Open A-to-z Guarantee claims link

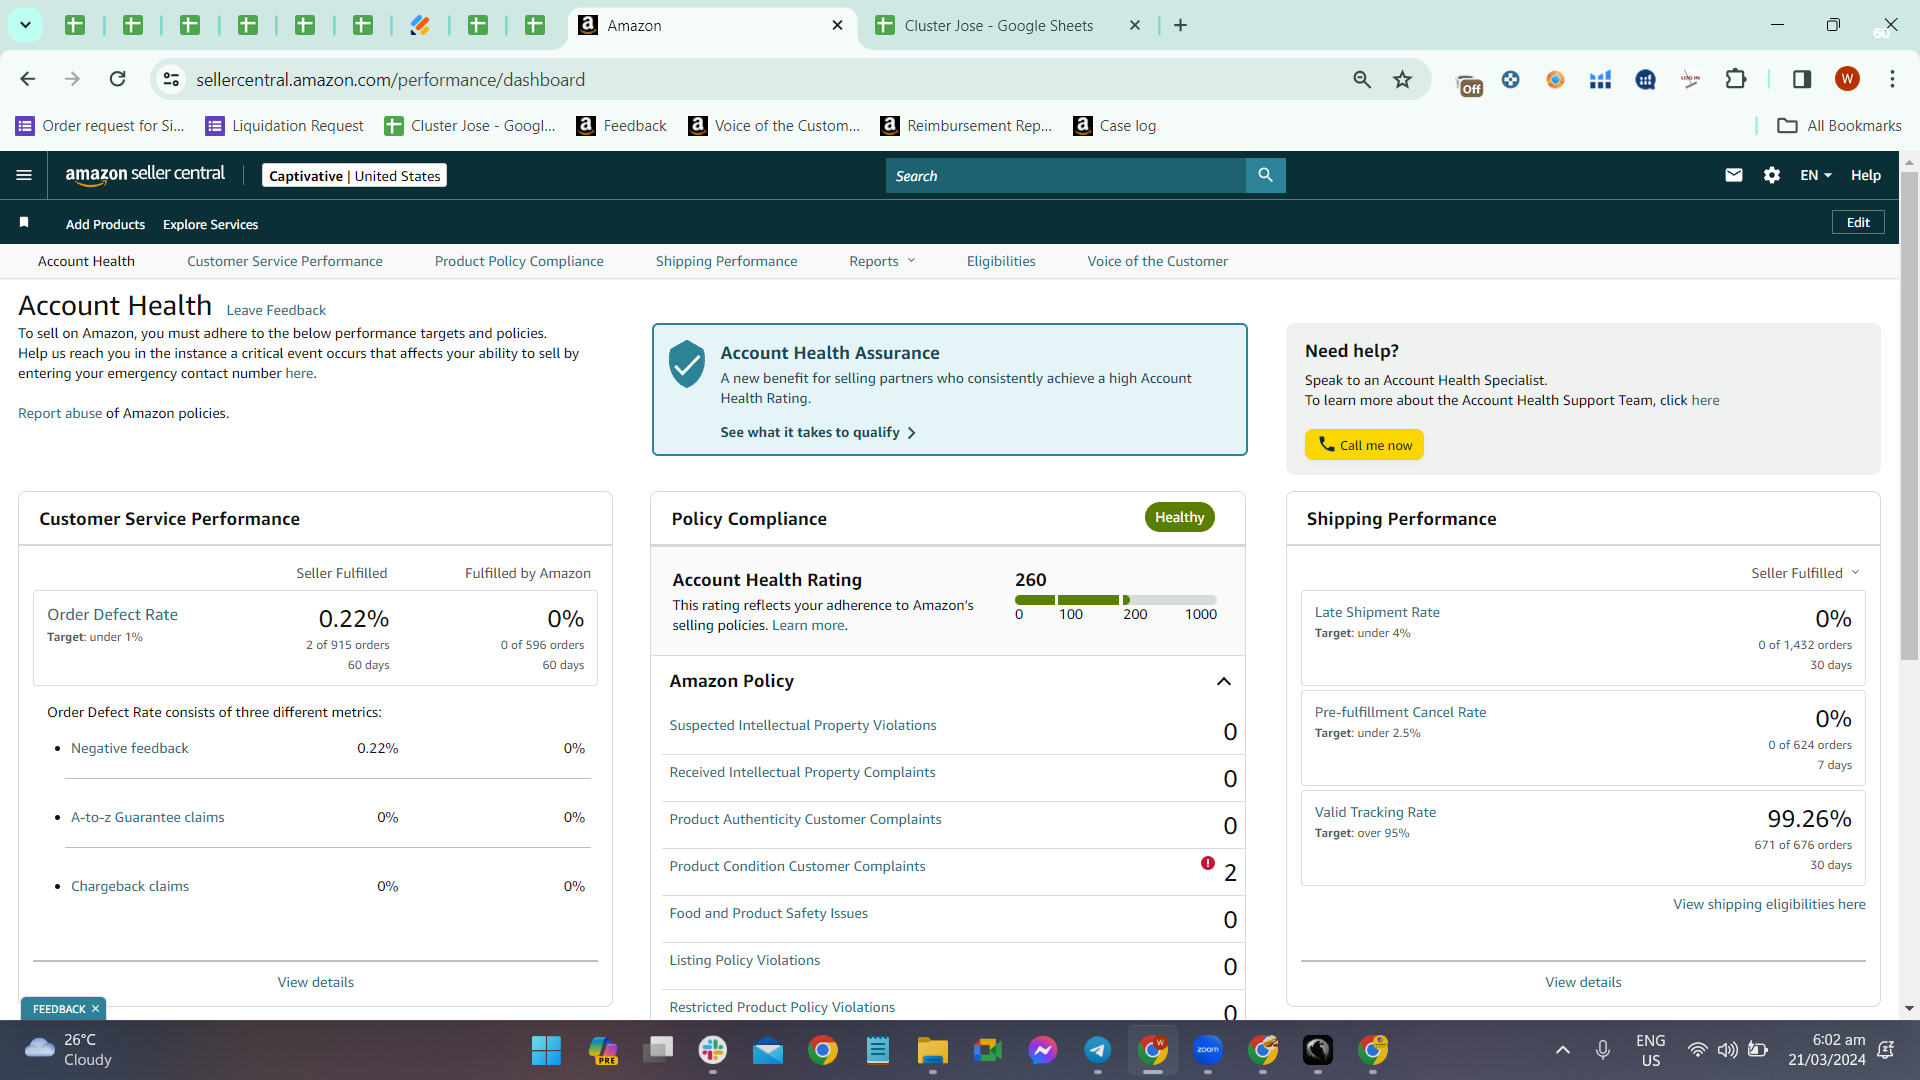(147, 817)
